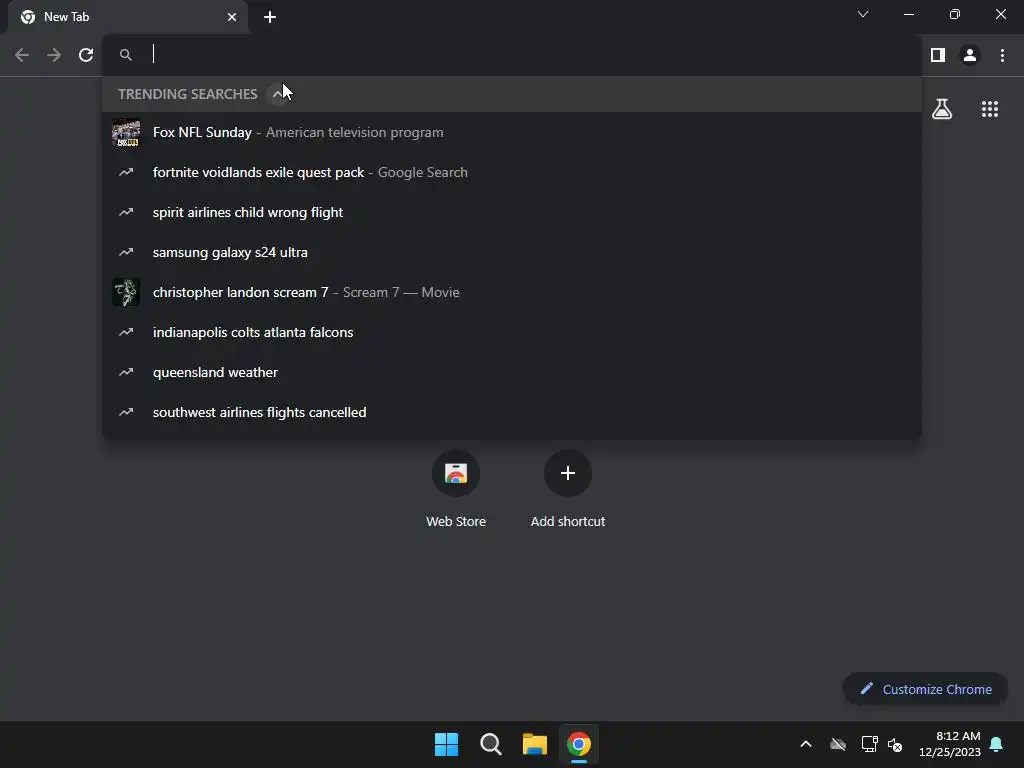The height and width of the screenshot is (768, 1024).
Task: Click the Fox NFL Sunday thumbnail
Action: pos(126,132)
